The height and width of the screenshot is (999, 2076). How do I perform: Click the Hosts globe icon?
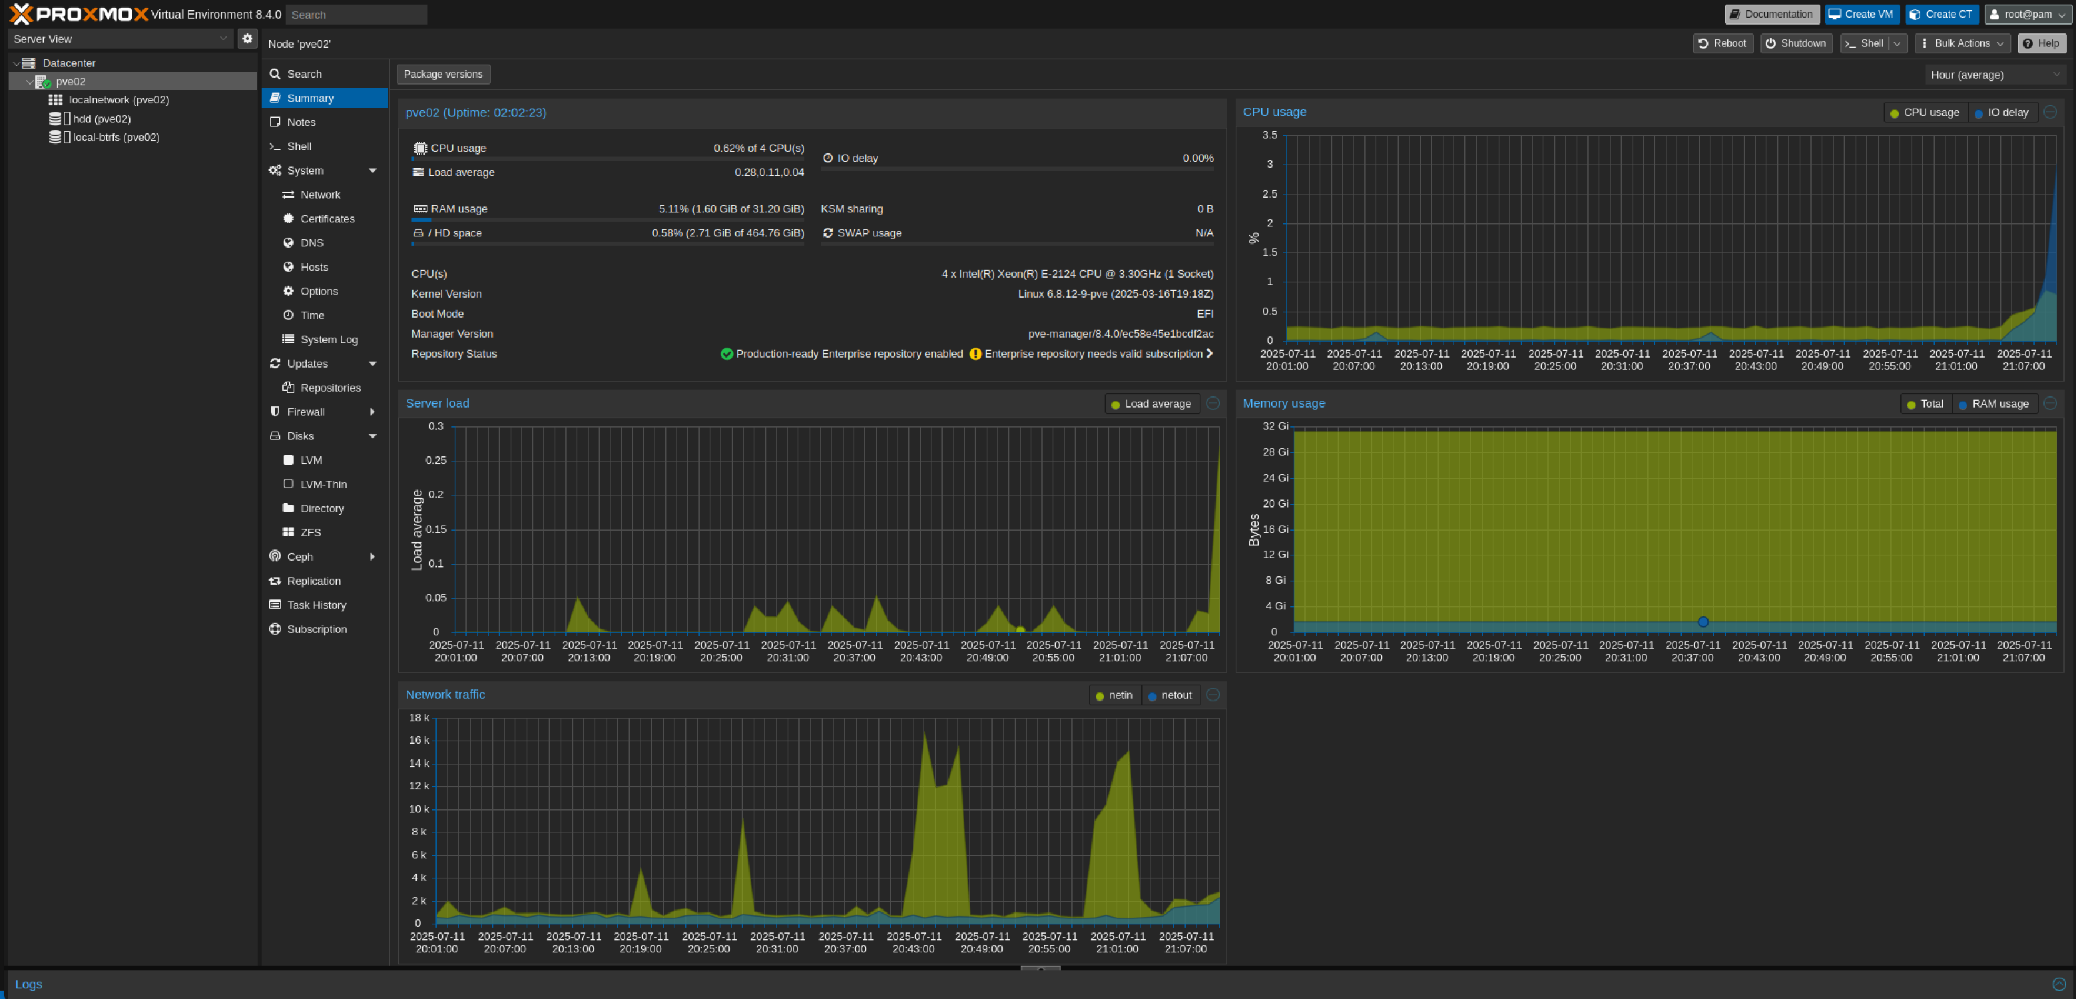(288, 267)
